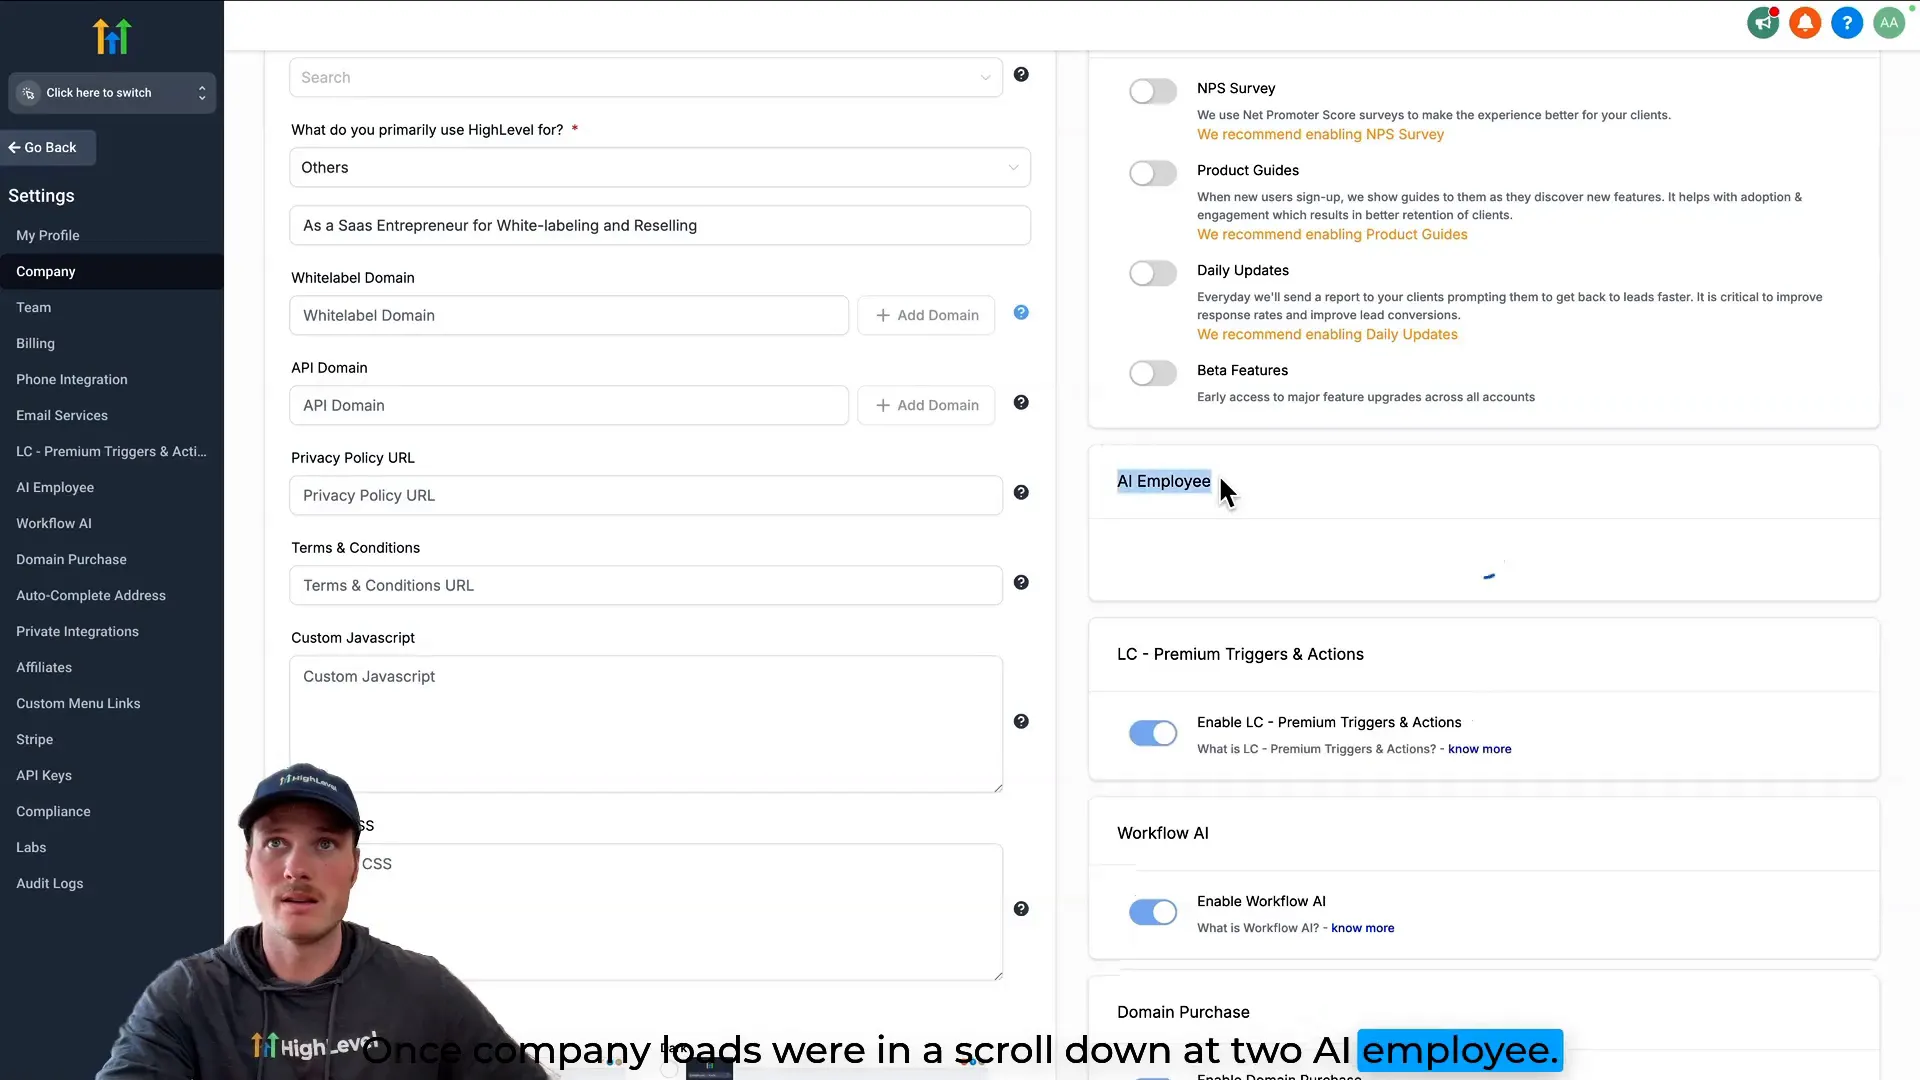Open the notifications bell icon
Image resolution: width=1920 pixels, height=1080 pixels.
tap(1805, 23)
